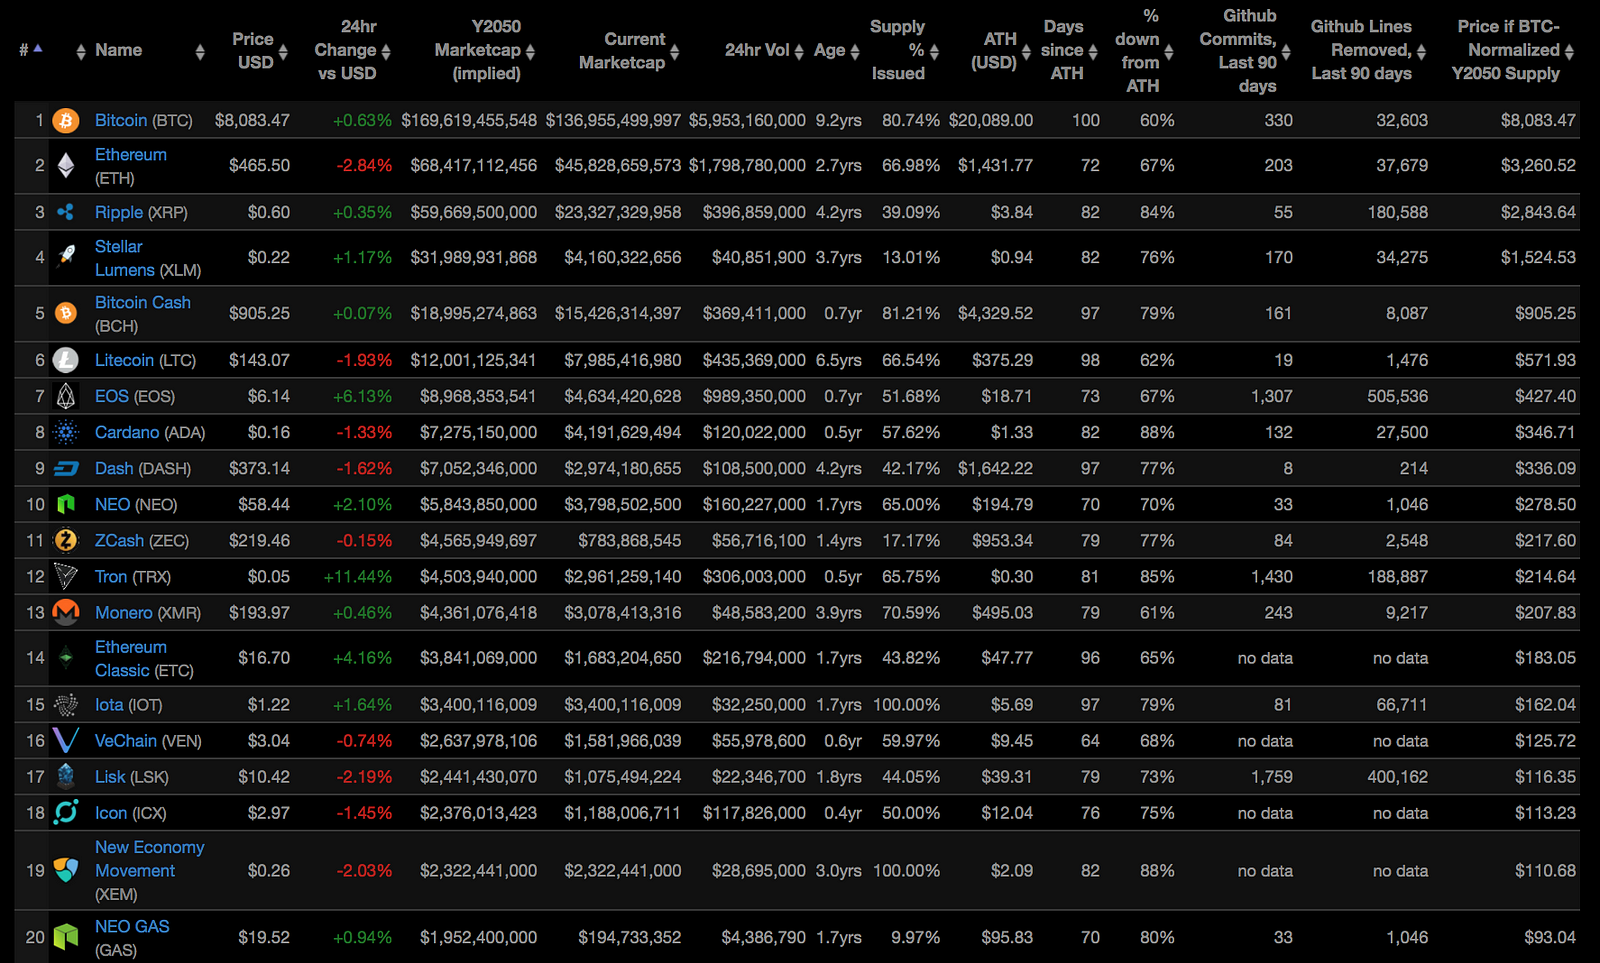
Task: Click the Ethereum Classic green logo
Action: pyautogui.click(x=66, y=658)
